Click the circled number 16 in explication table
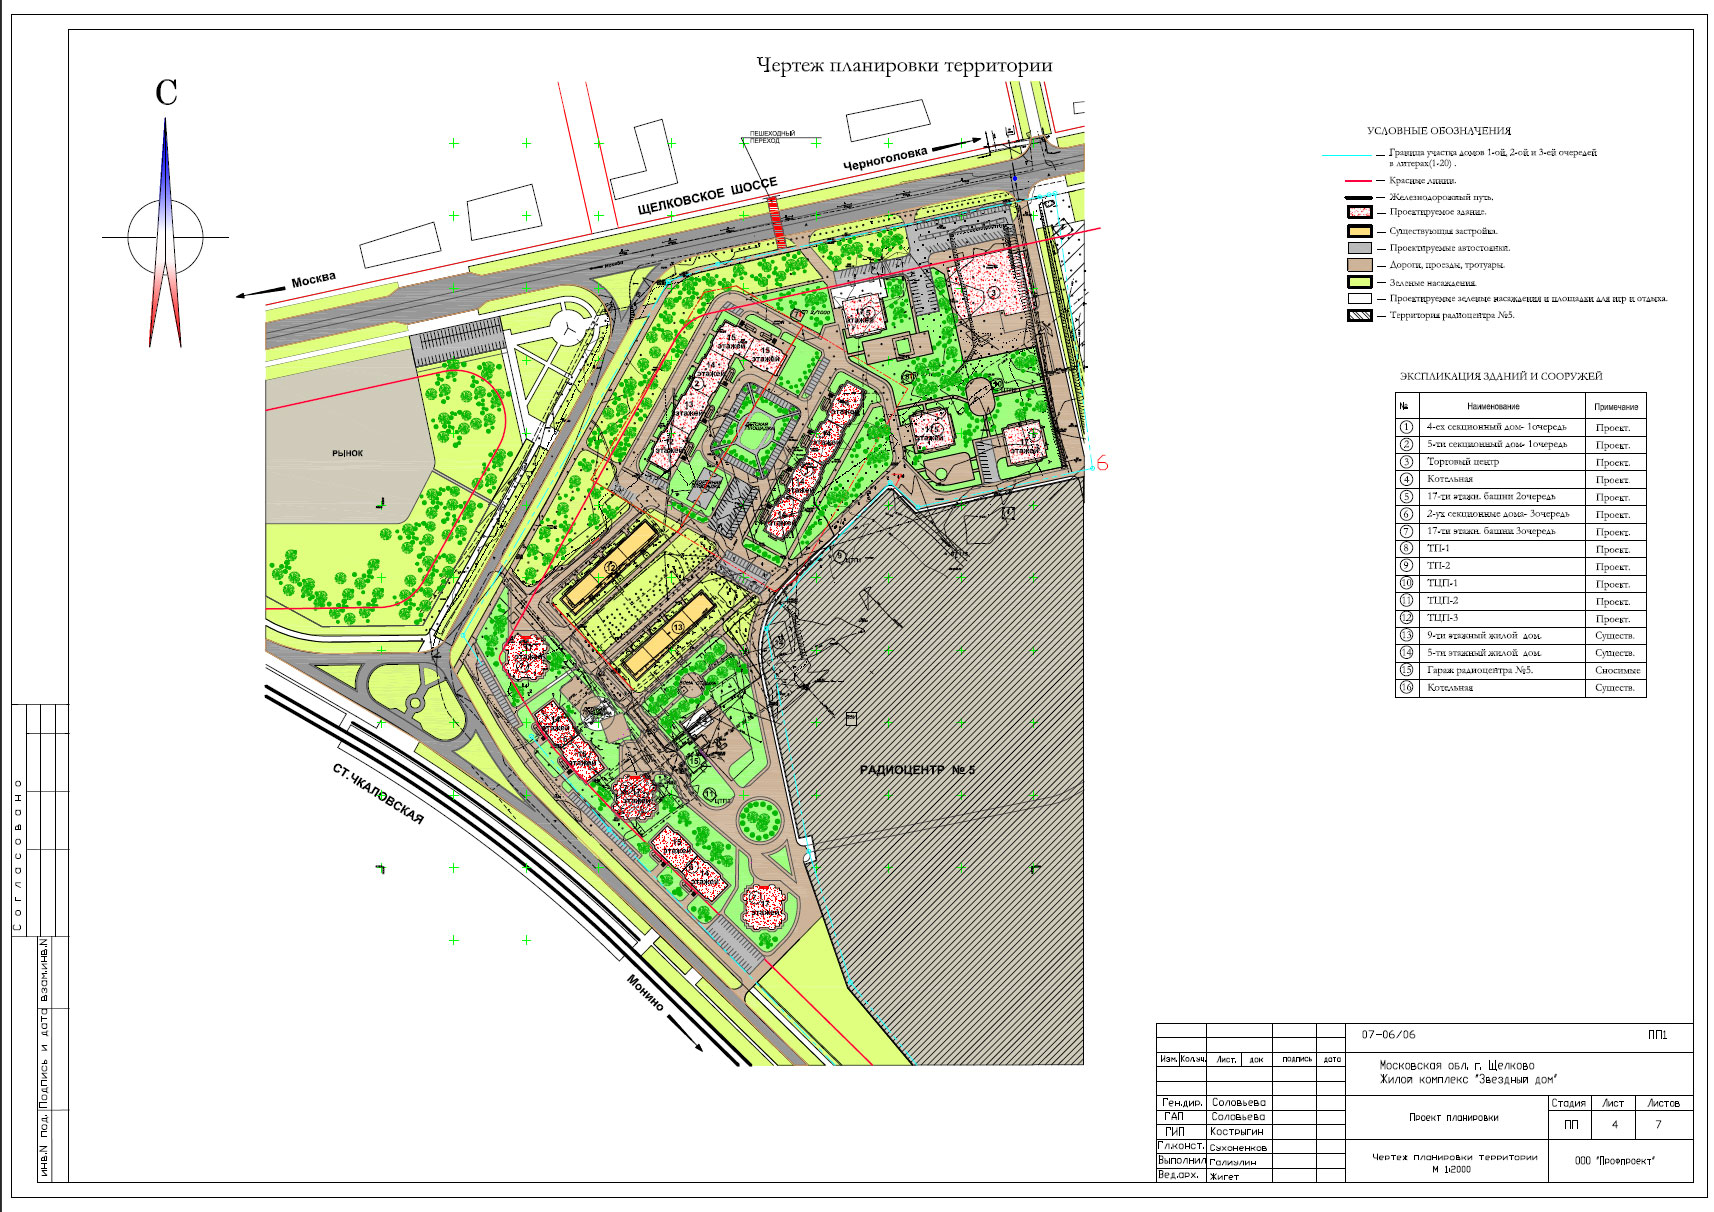Image resolution: width=1714 pixels, height=1212 pixels. point(1406,688)
